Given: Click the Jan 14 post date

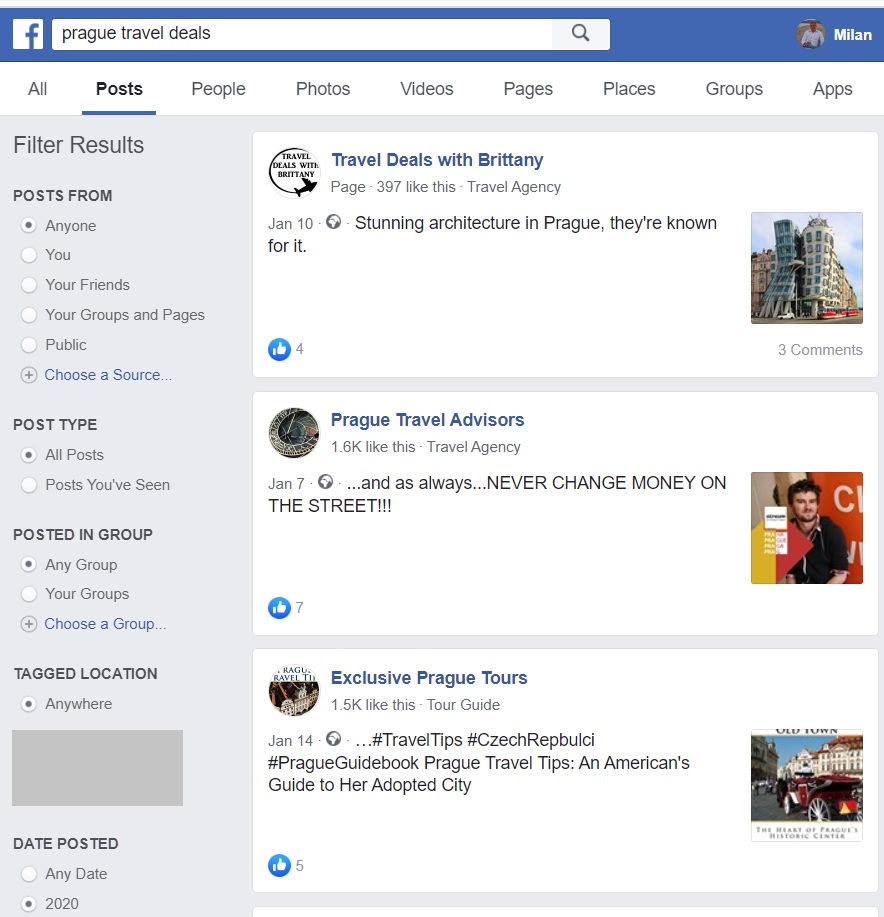Looking at the screenshot, I should (291, 741).
